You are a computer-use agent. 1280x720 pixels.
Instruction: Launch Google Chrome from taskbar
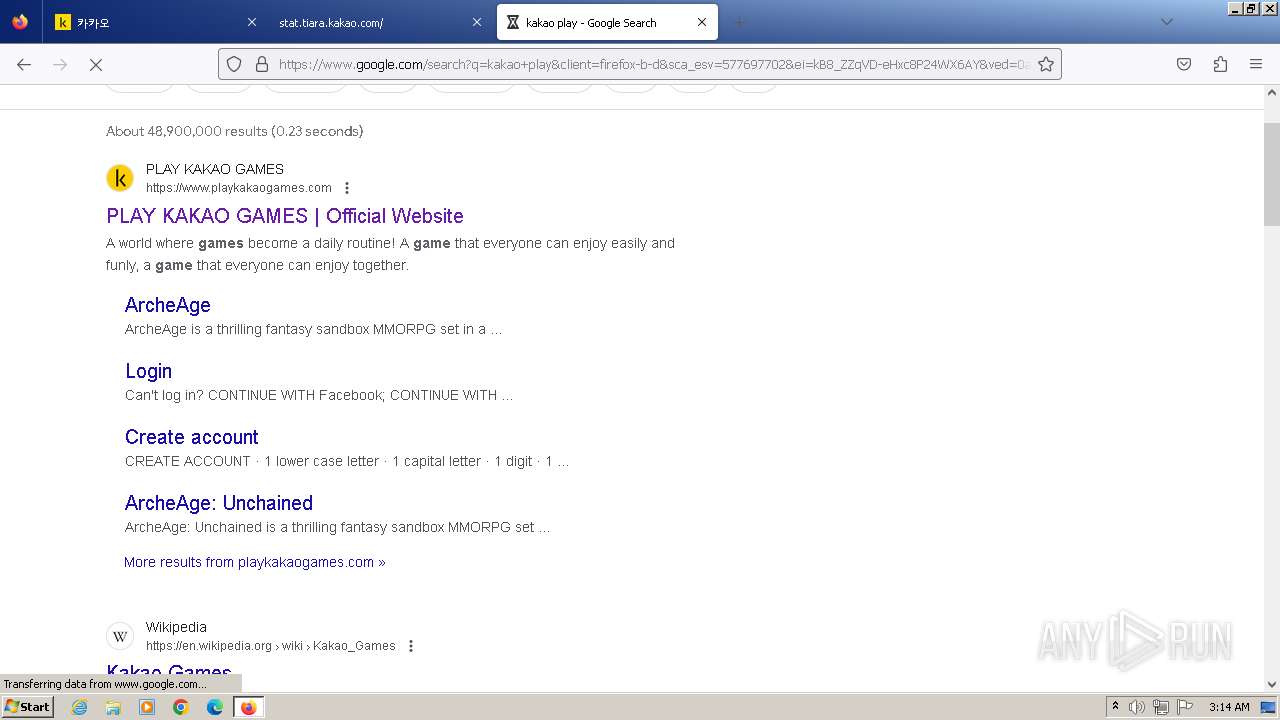(x=181, y=707)
